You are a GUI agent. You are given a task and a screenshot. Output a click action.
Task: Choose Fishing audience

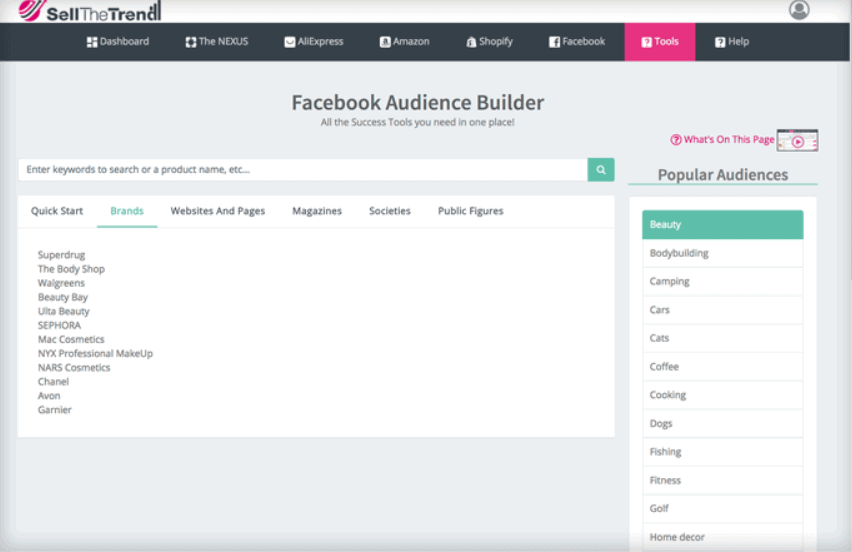pos(723,451)
